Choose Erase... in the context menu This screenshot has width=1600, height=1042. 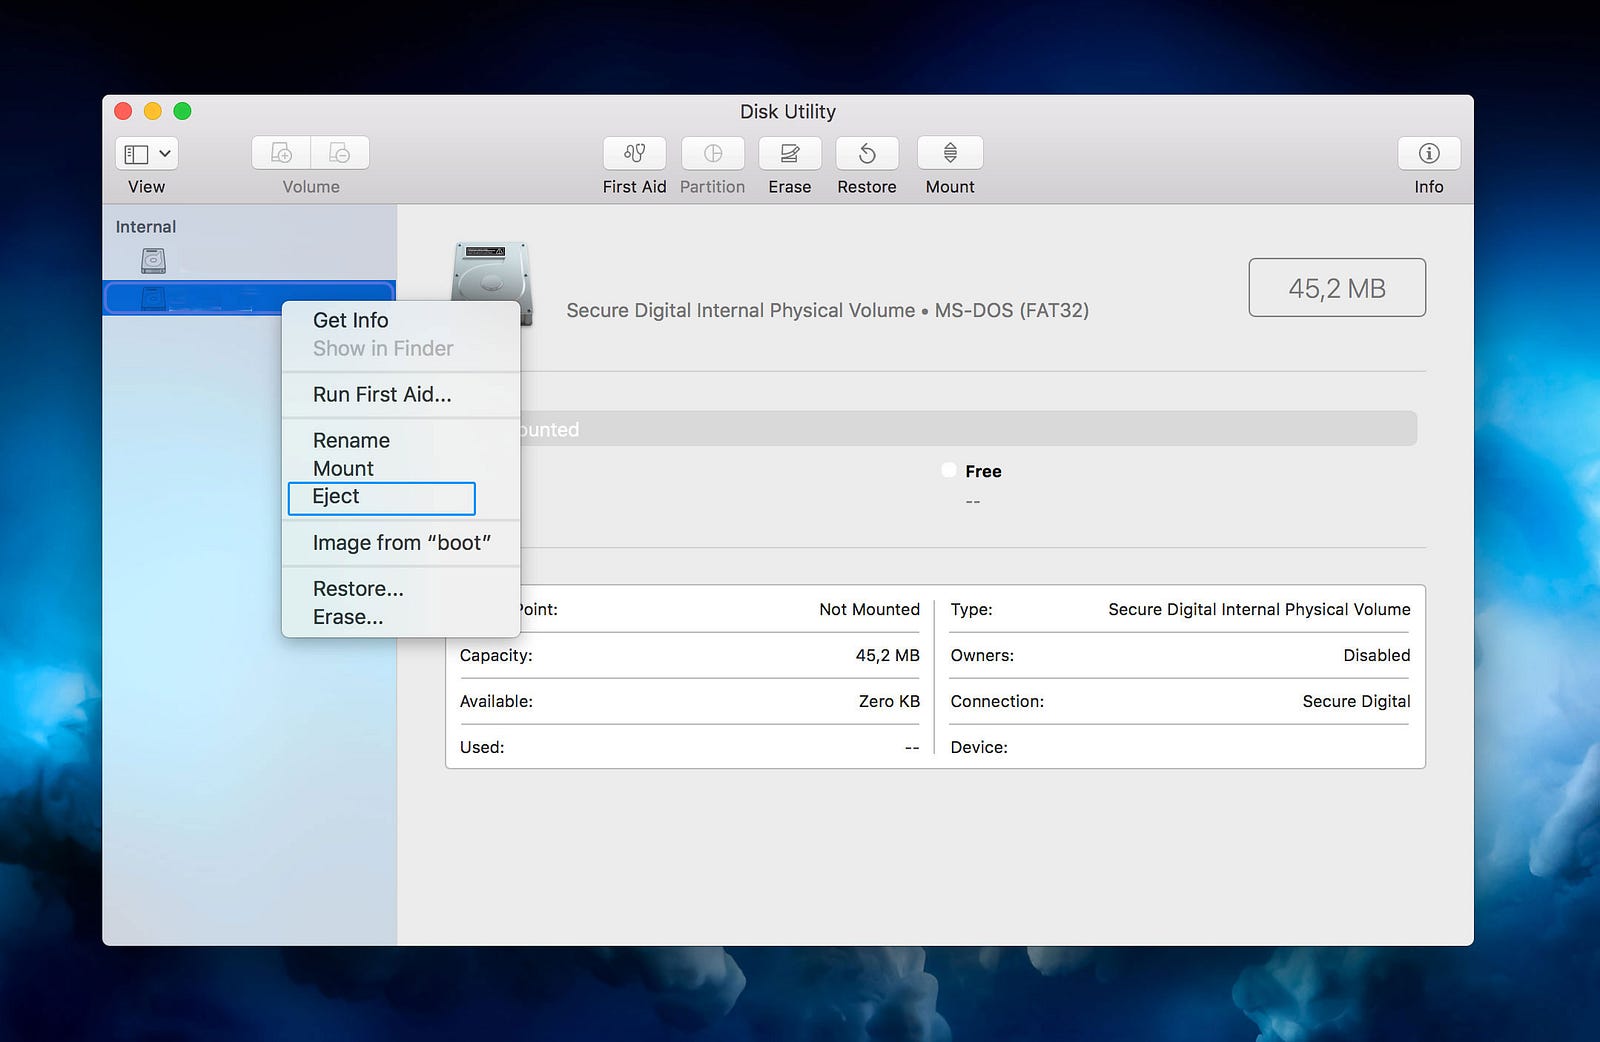click(x=348, y=617)
